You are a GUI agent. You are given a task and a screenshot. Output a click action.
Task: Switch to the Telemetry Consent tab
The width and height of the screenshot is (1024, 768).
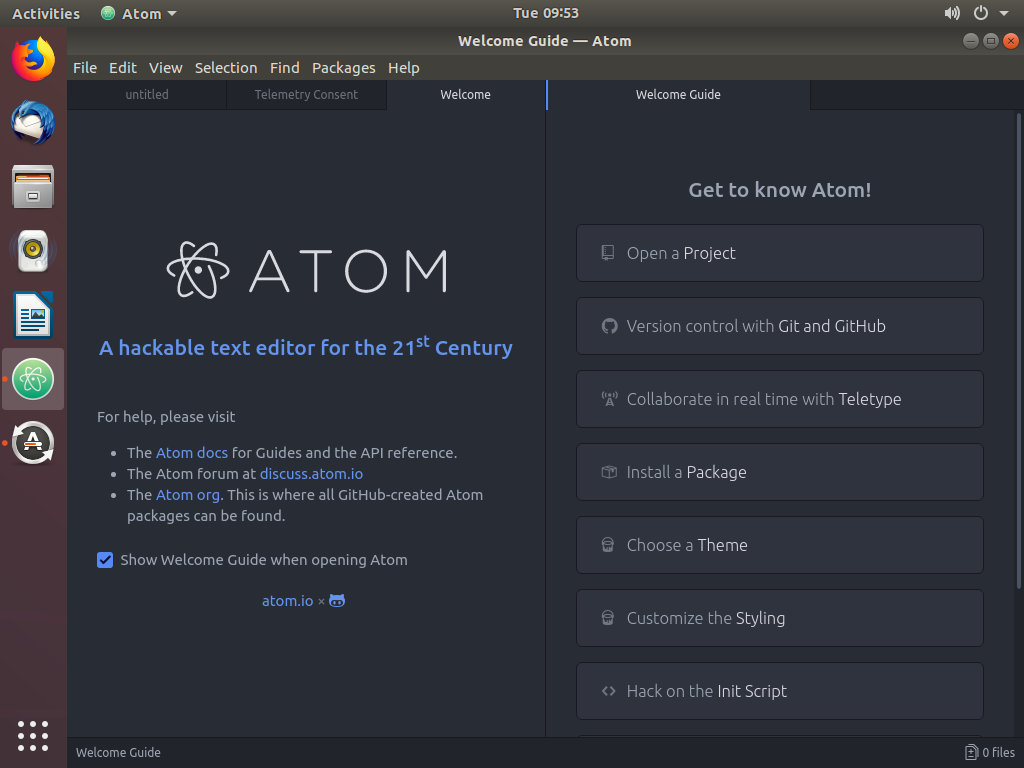(306, 95)
